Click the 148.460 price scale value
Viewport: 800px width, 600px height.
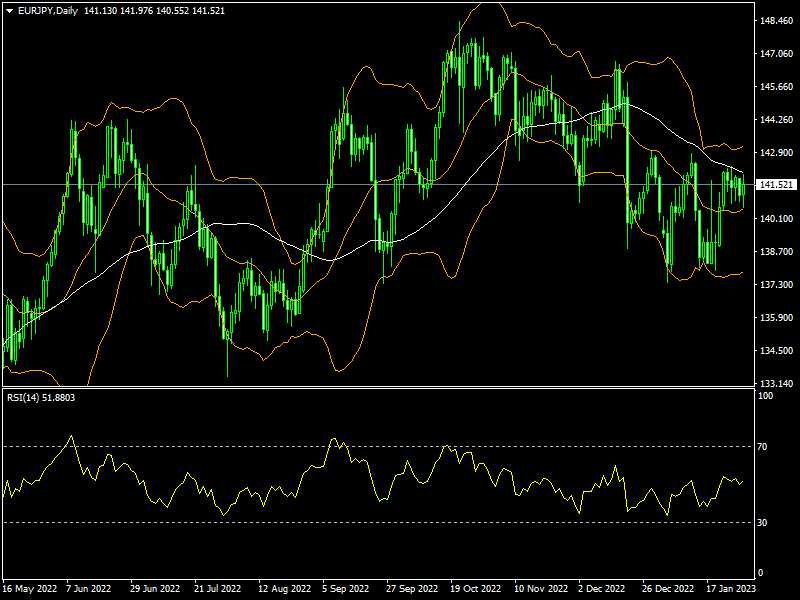[x=777, y=21]
